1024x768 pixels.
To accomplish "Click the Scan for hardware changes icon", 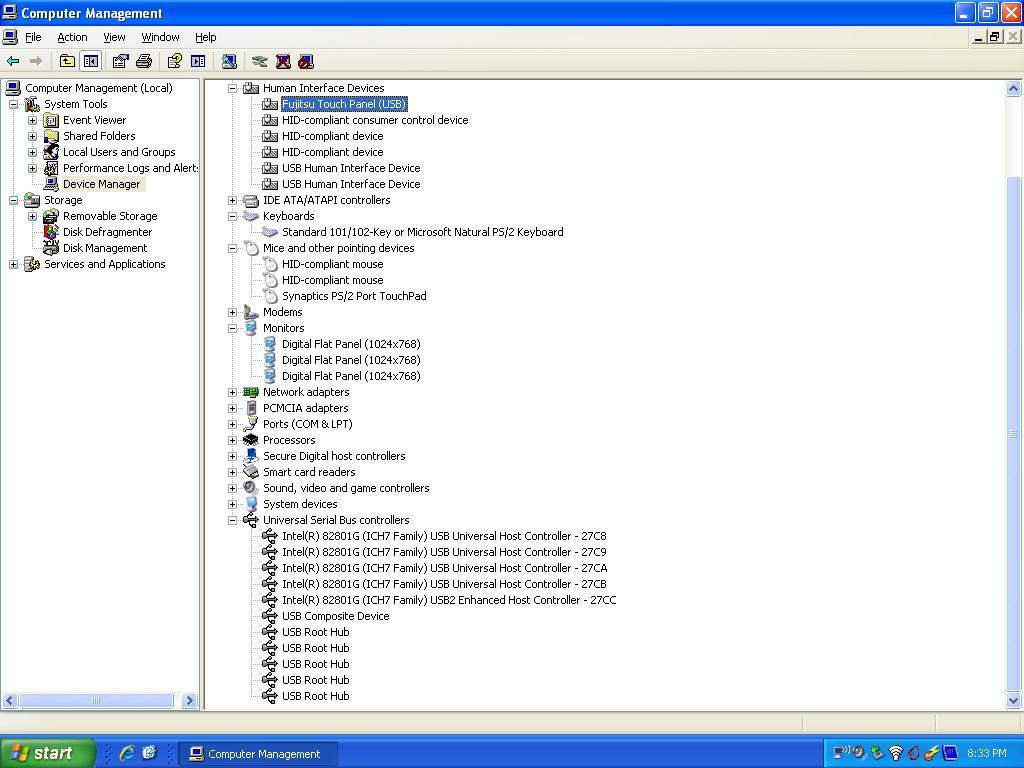I will coord(229,61).
